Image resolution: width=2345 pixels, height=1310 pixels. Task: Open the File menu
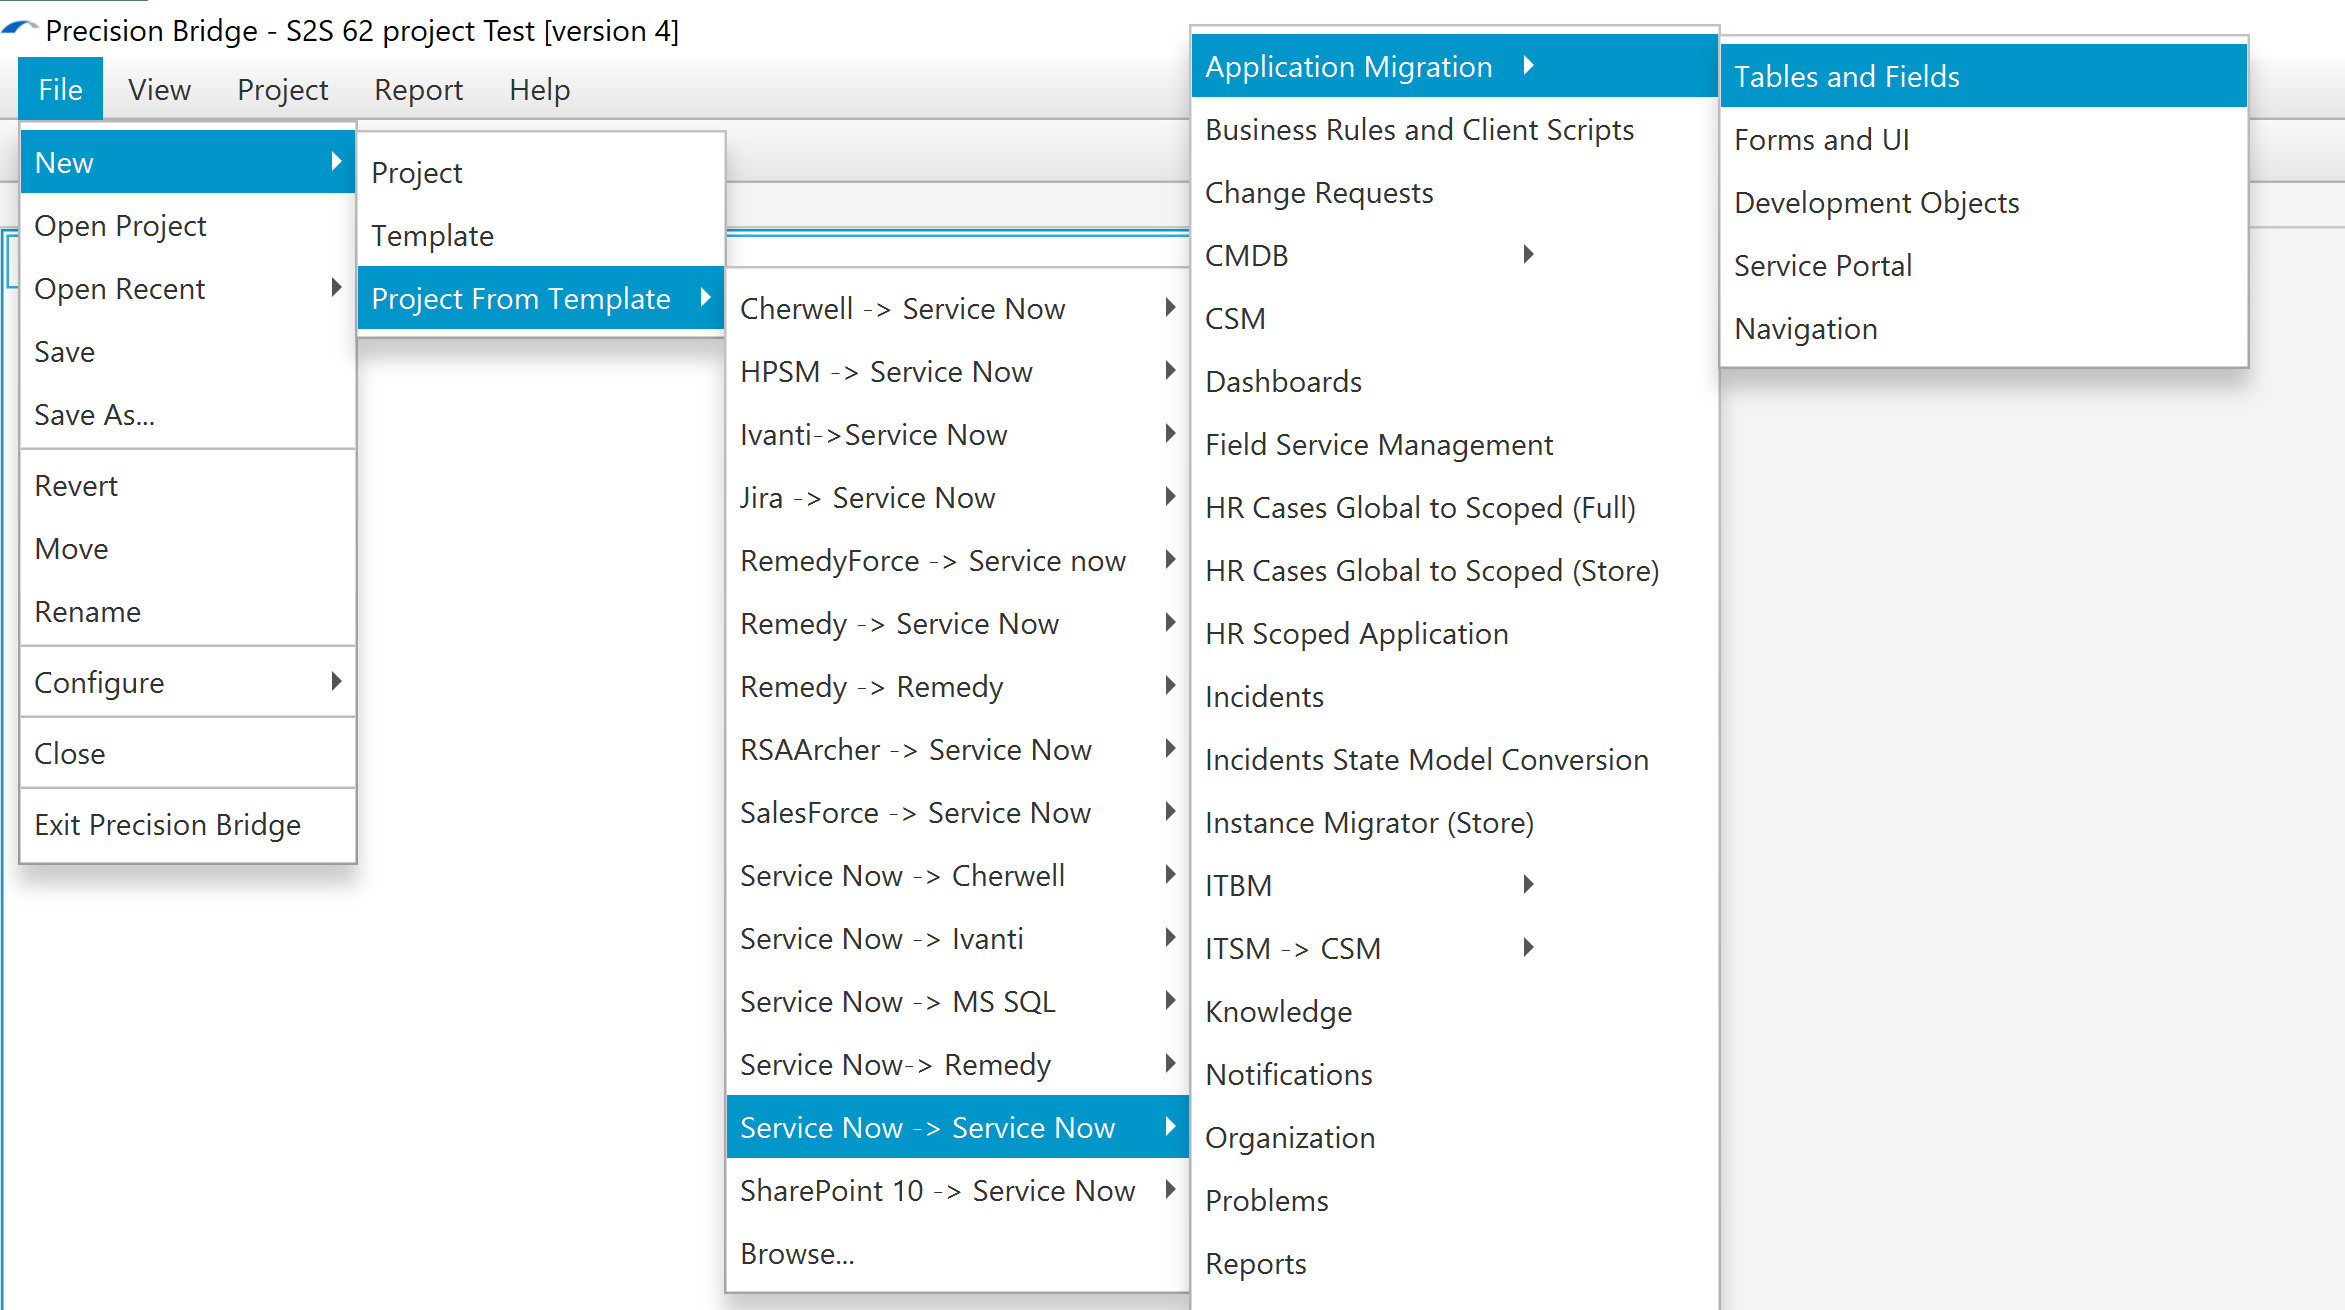pos(60,89)
